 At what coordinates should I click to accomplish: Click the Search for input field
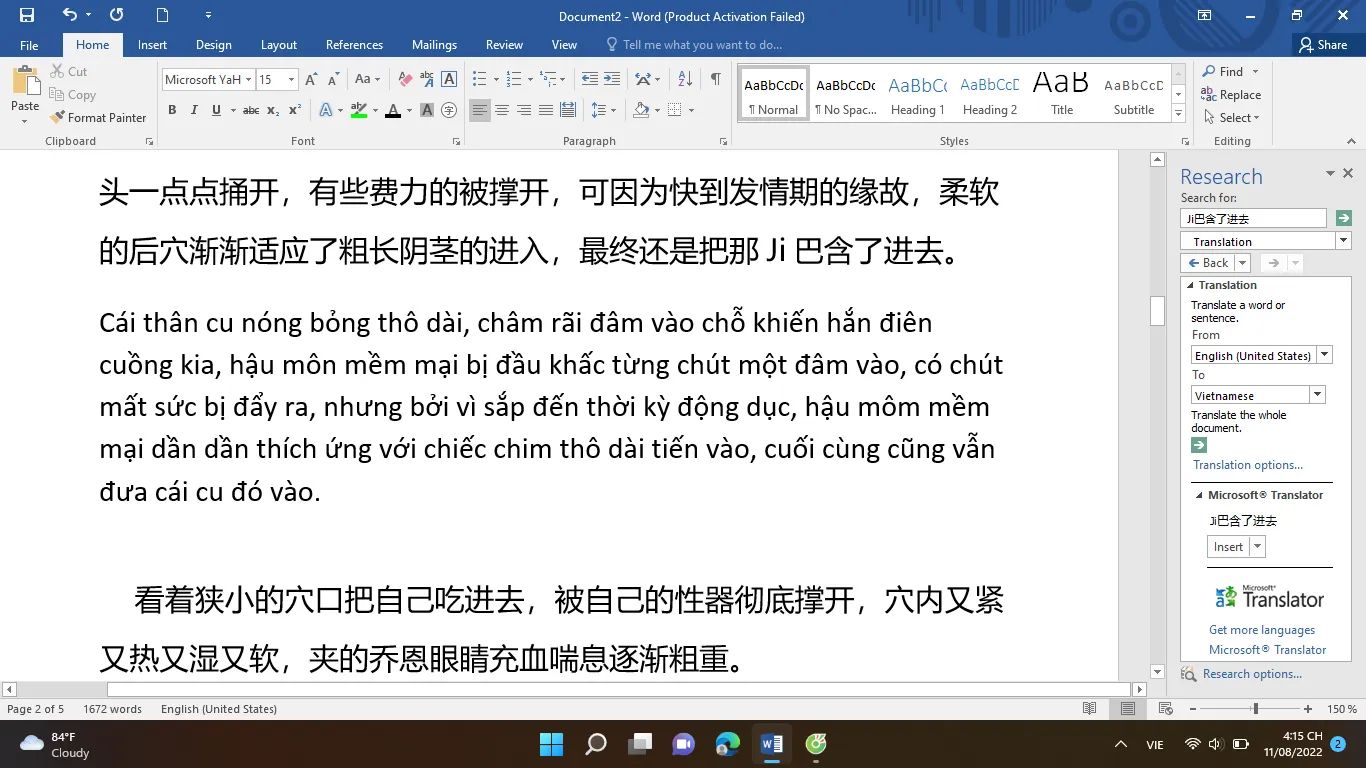pos(1253,218)
